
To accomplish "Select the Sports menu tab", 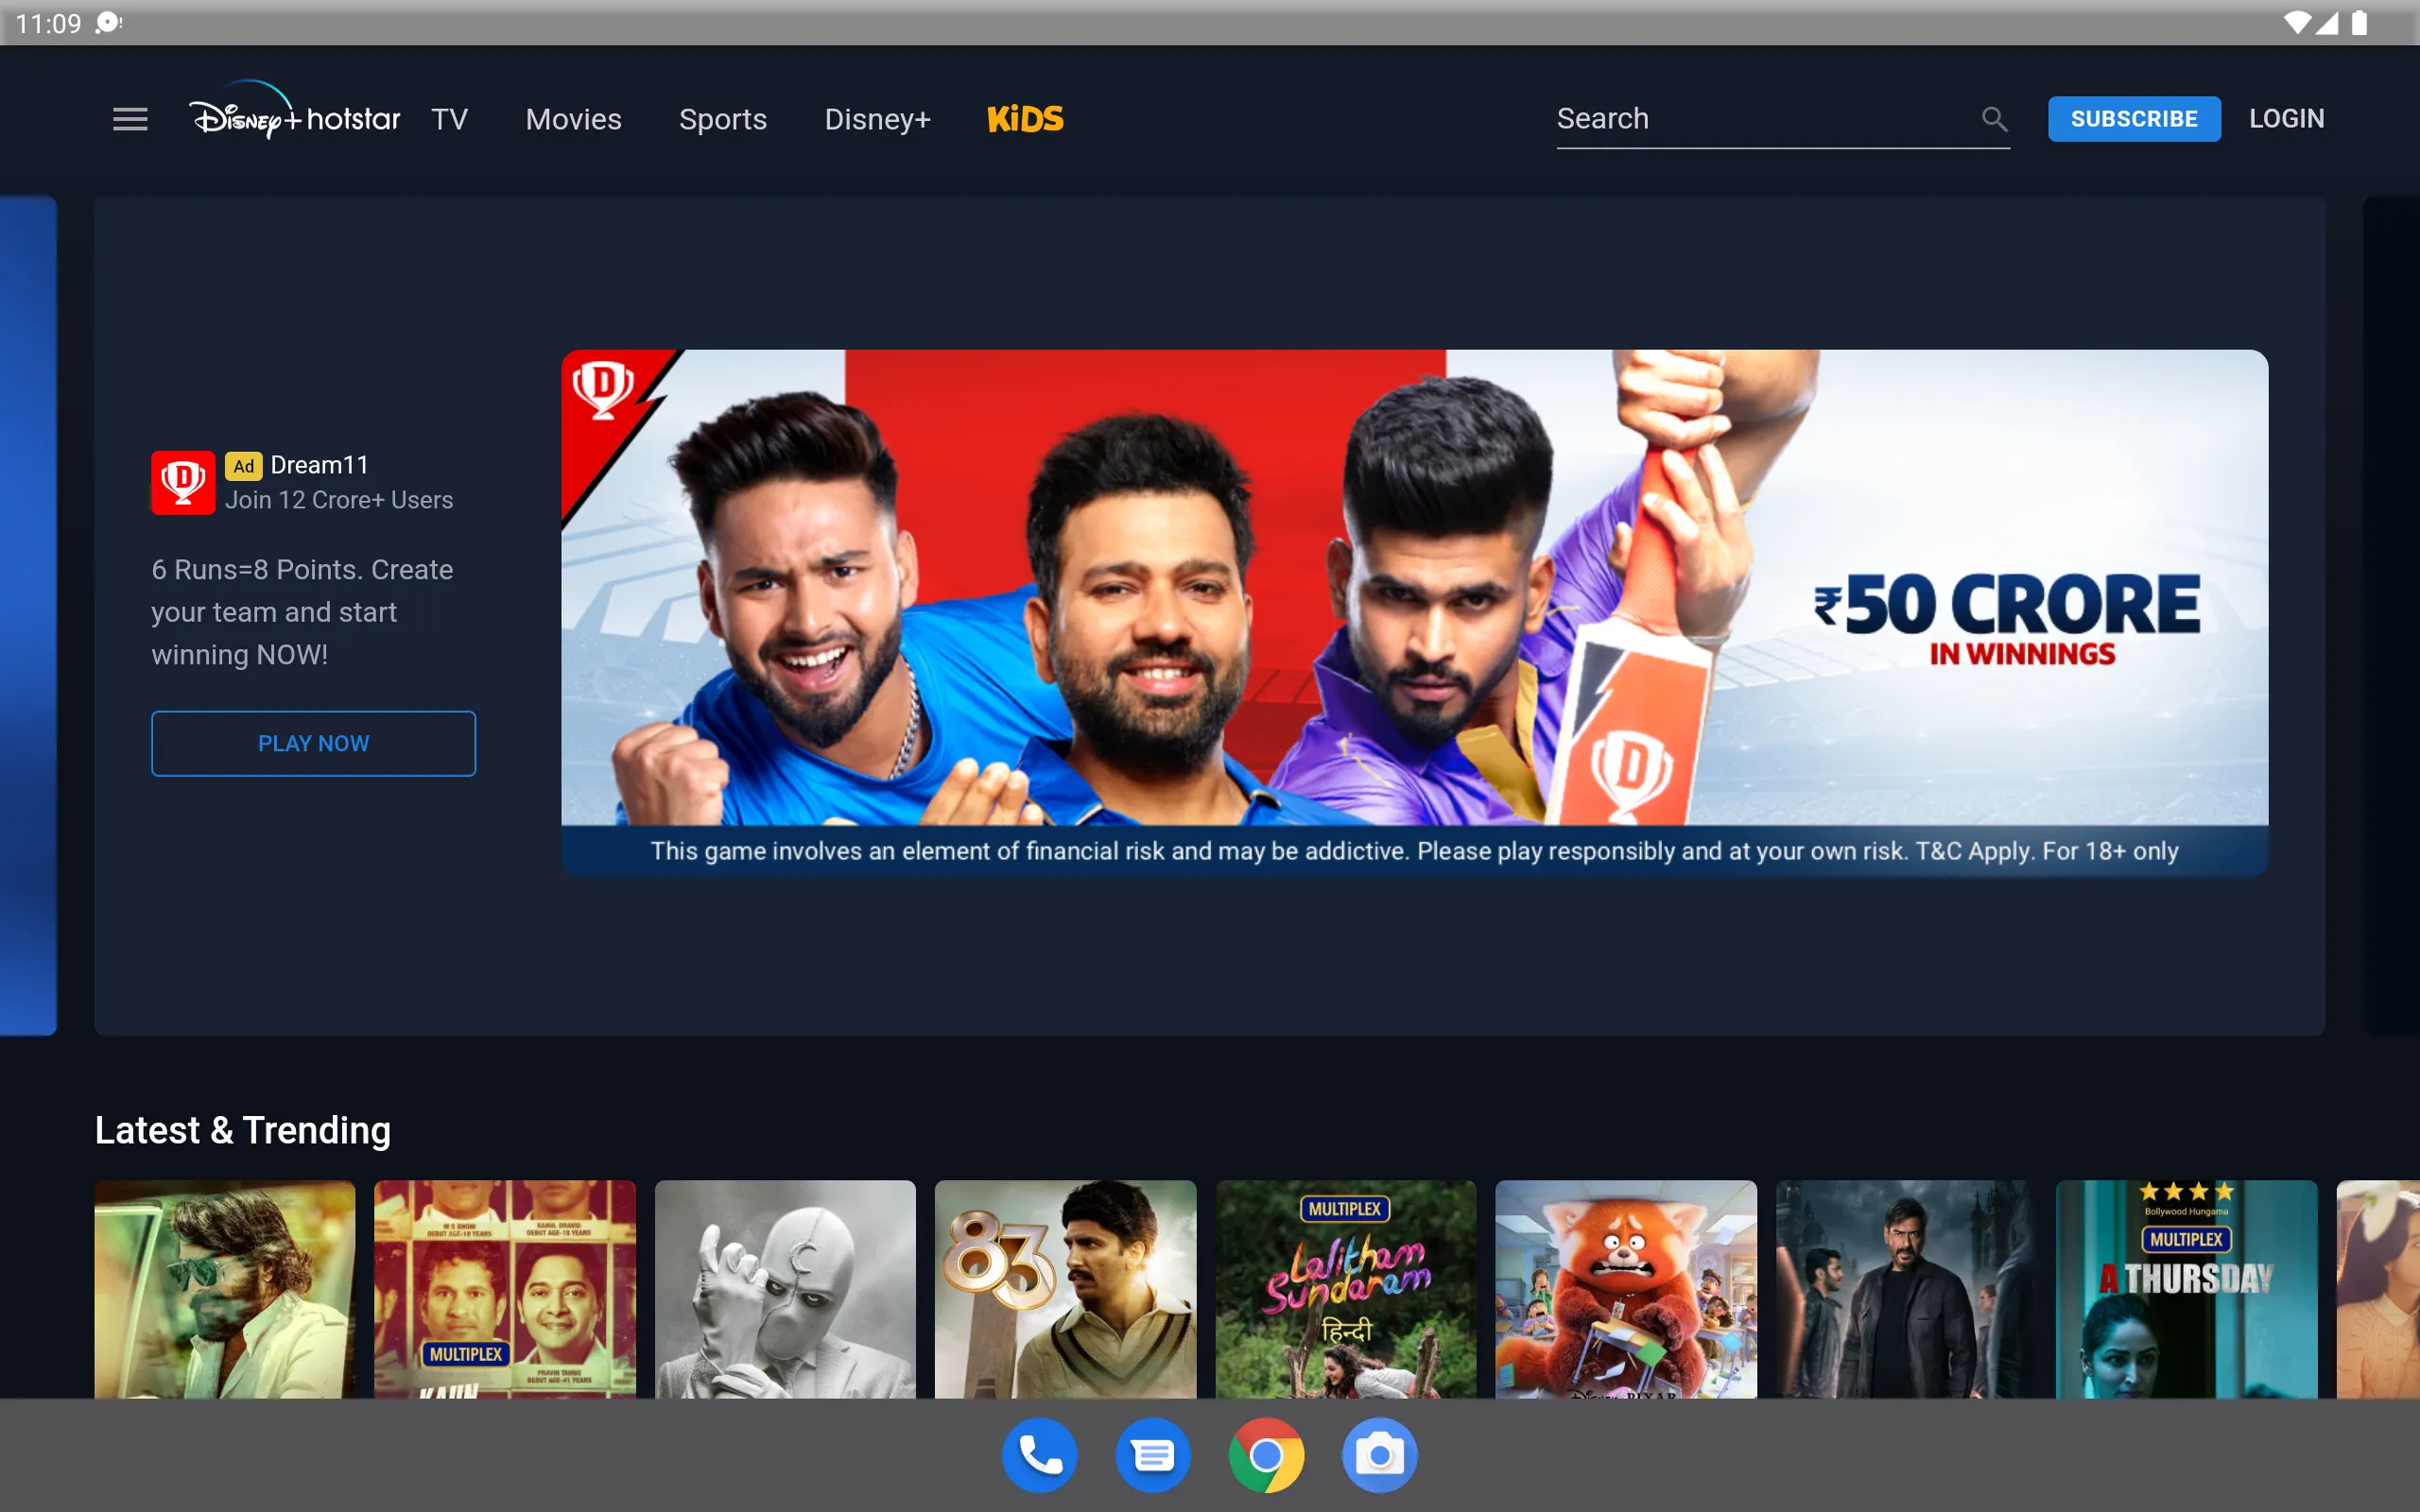I will tap(723, 118).
